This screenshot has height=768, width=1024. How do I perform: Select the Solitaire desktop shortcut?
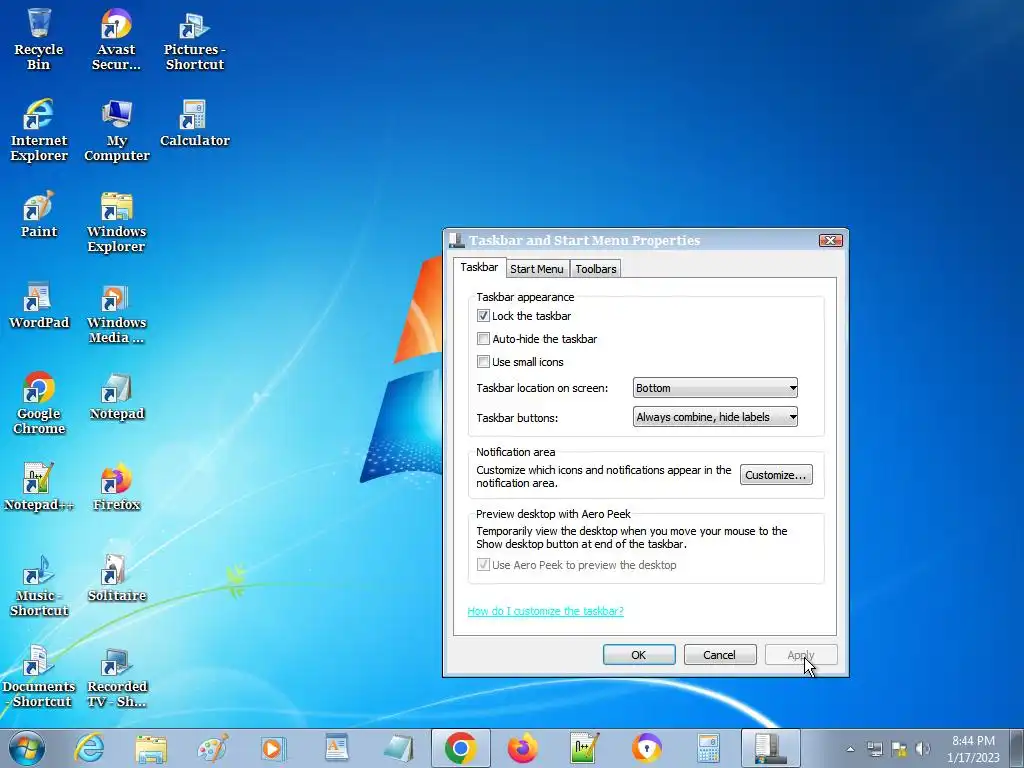(116, 579)
